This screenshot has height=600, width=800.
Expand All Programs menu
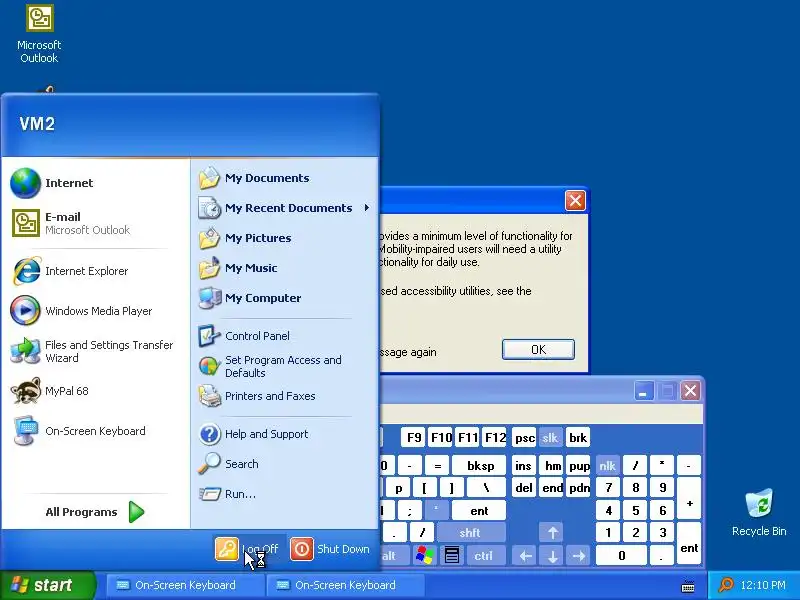(x=95, y=512)
